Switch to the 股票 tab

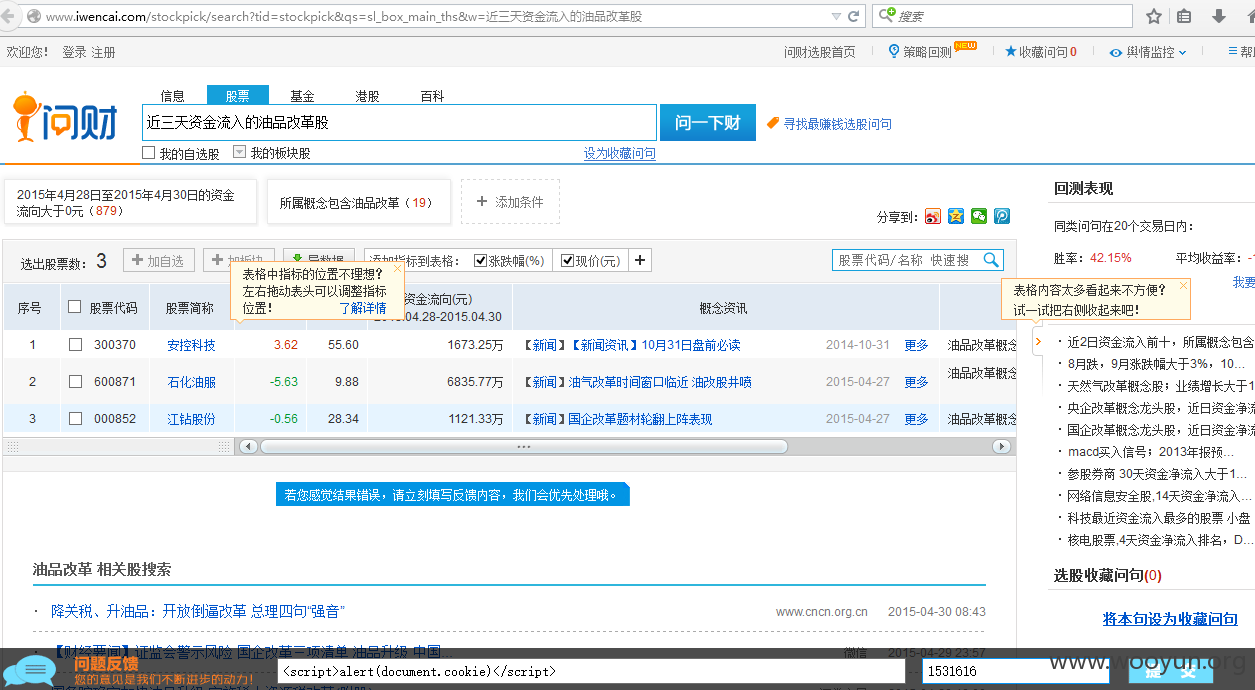[238, 96]
